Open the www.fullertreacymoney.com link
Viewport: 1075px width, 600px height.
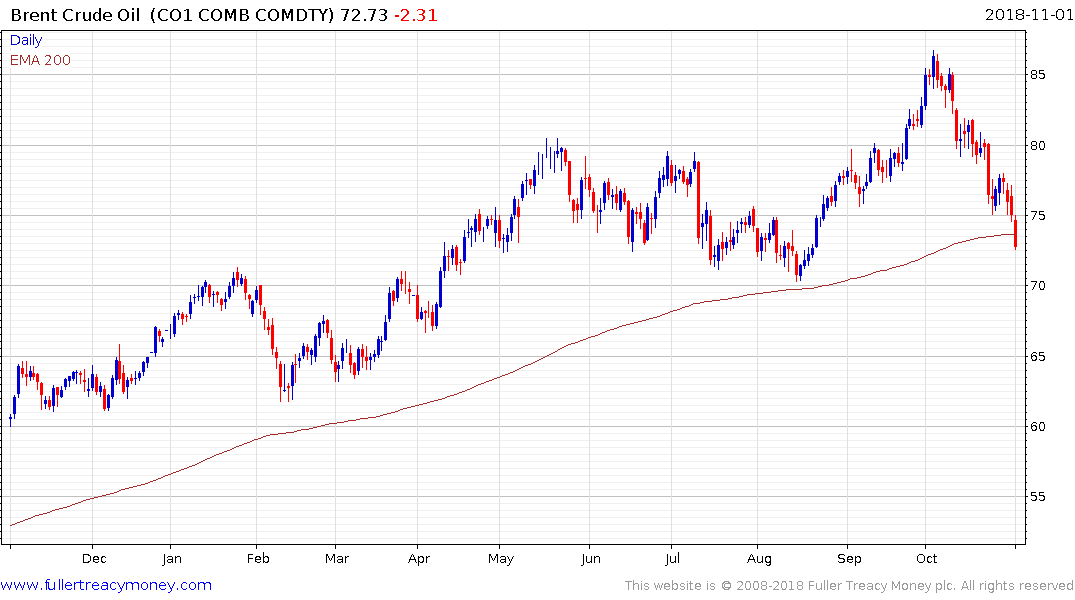[x=106, y=585]
